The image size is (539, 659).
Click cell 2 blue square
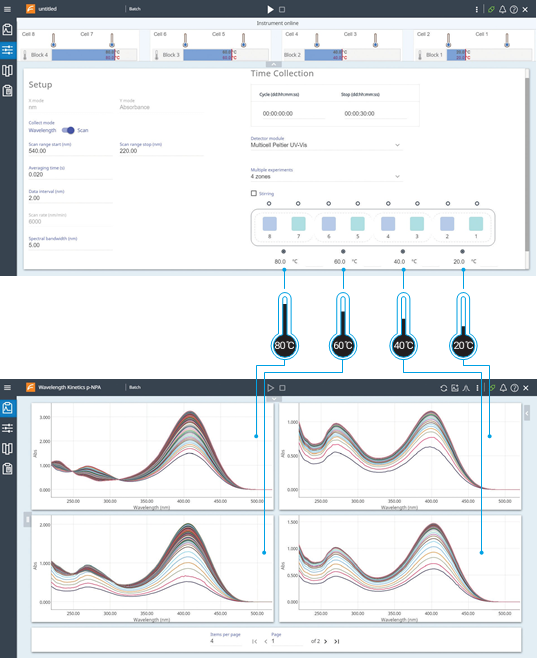tap(447, 224)
